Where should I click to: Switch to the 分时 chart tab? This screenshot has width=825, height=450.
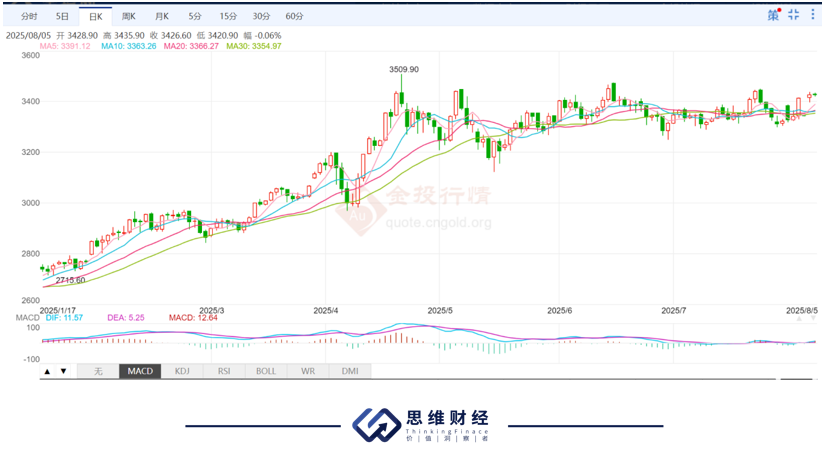click(29, 17)
